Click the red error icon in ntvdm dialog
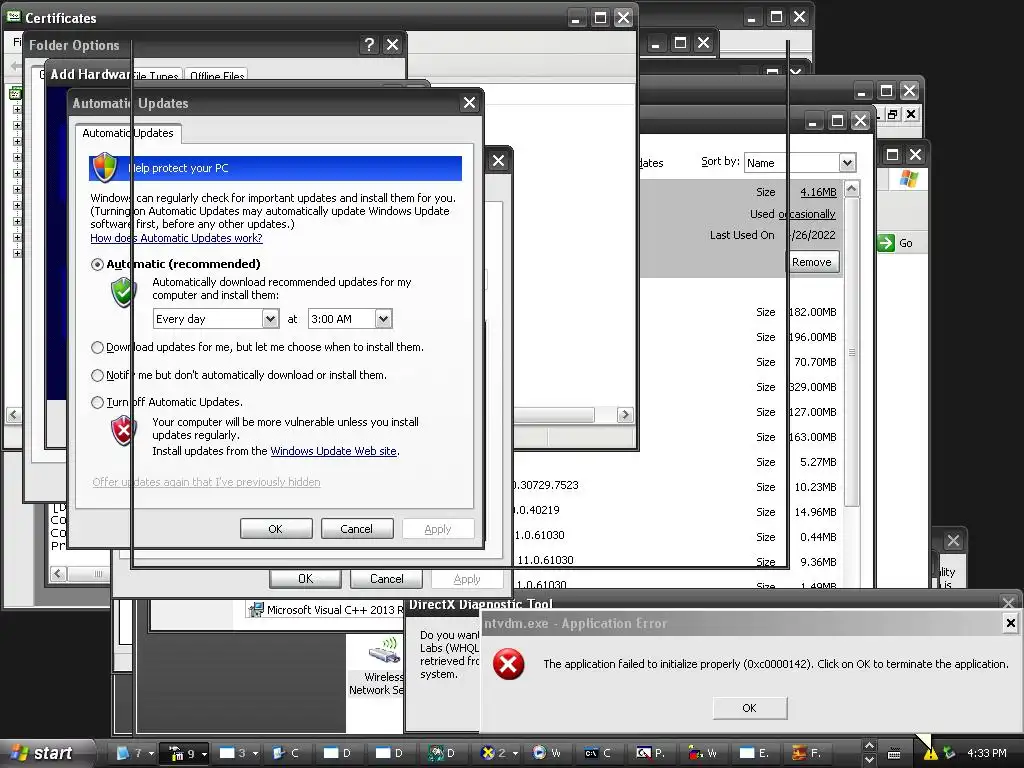The image size is (1024, 768). tap(508, 665)
